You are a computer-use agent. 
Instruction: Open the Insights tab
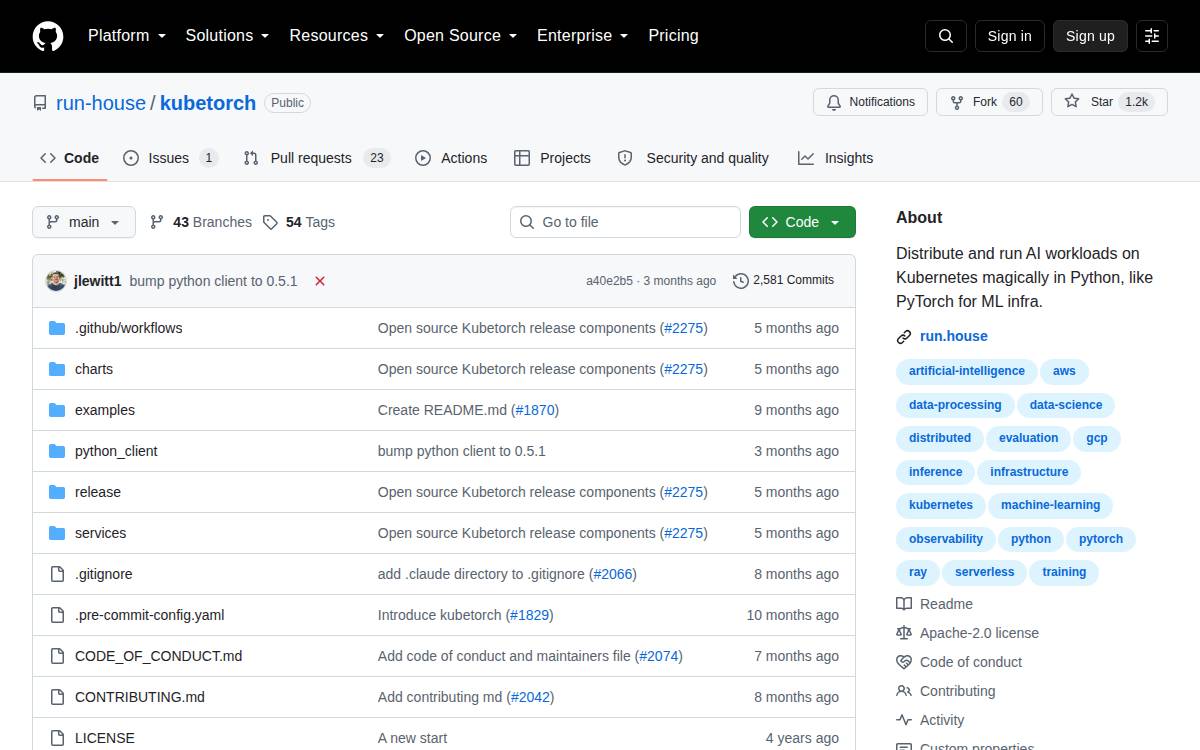835,158
